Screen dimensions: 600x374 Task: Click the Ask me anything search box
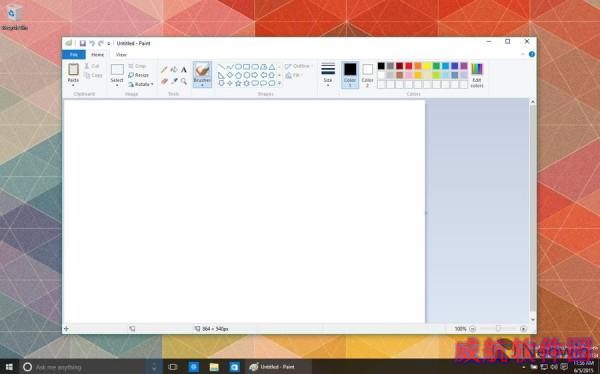(x=82, y=367)
